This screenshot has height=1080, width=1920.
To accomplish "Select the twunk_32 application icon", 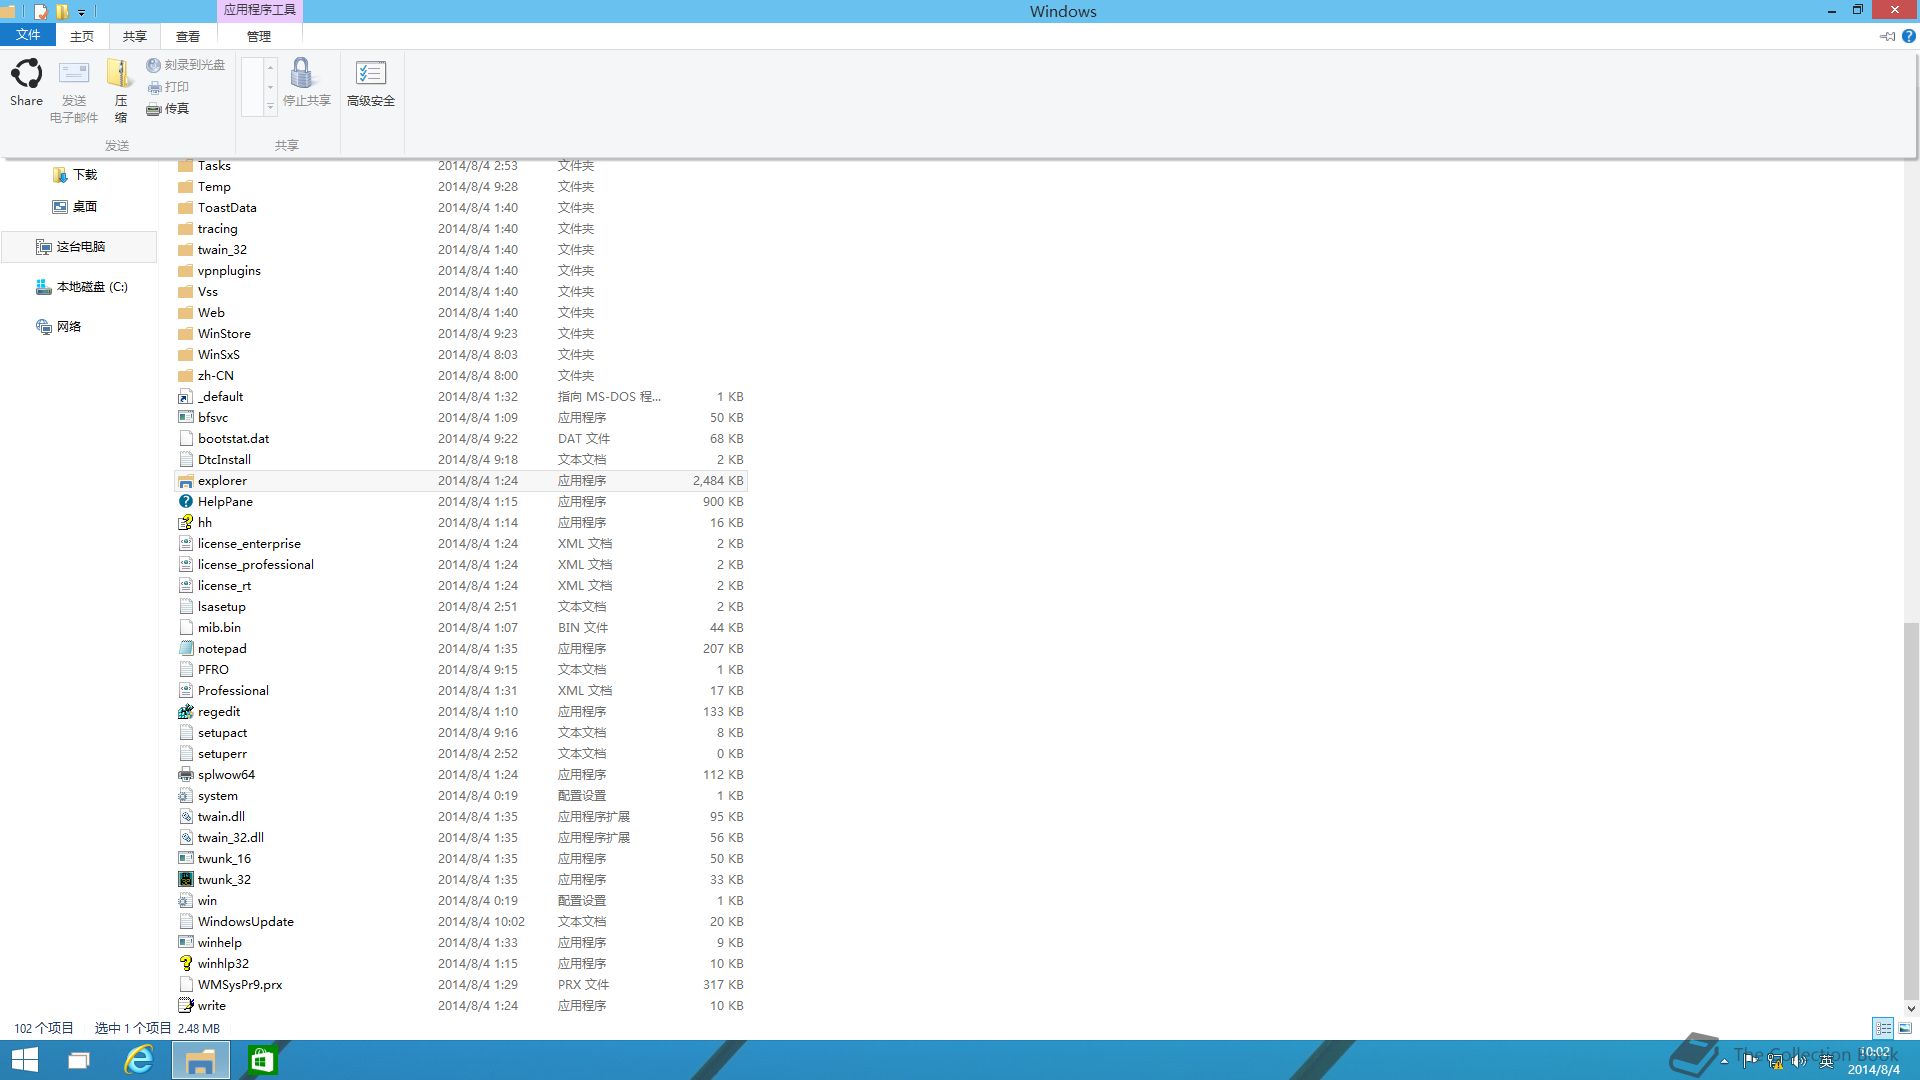I will click(186, 880).
